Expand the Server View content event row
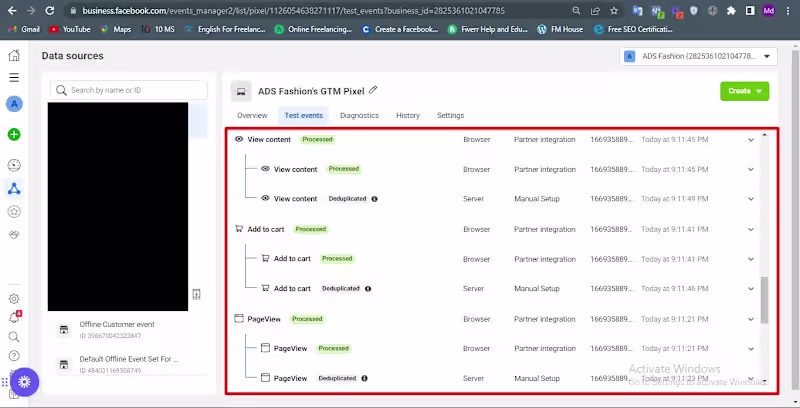Image resolution: width=800 pixels, height=408 pixels. 751,199
